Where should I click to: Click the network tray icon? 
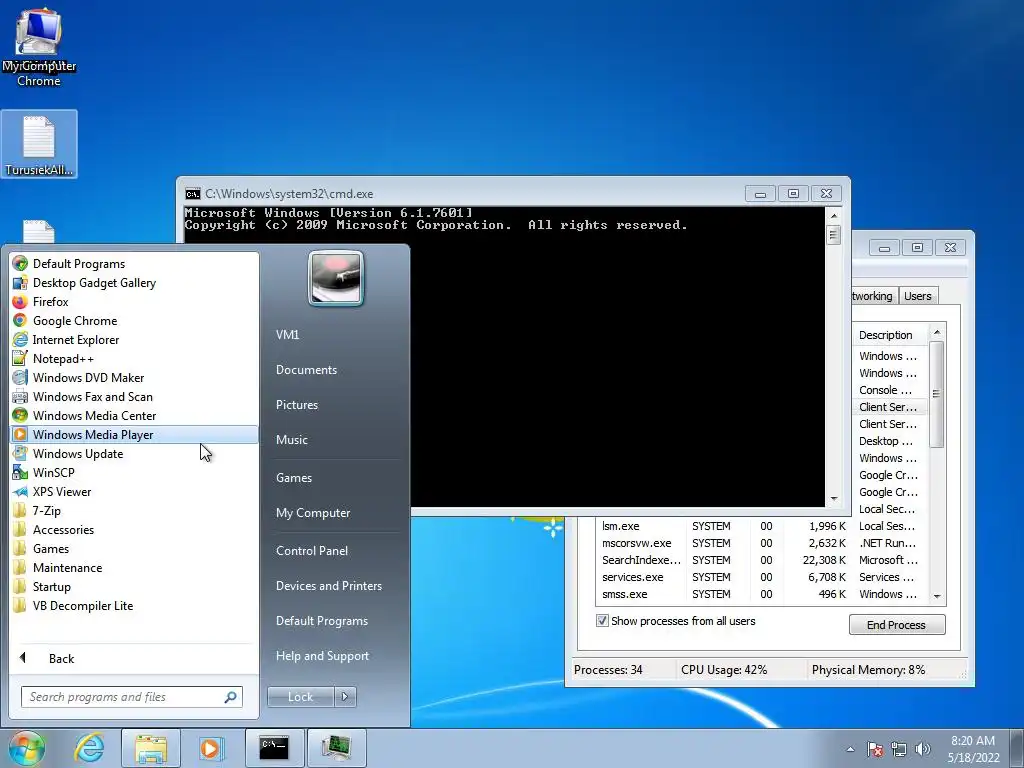[x=899, y=749]
